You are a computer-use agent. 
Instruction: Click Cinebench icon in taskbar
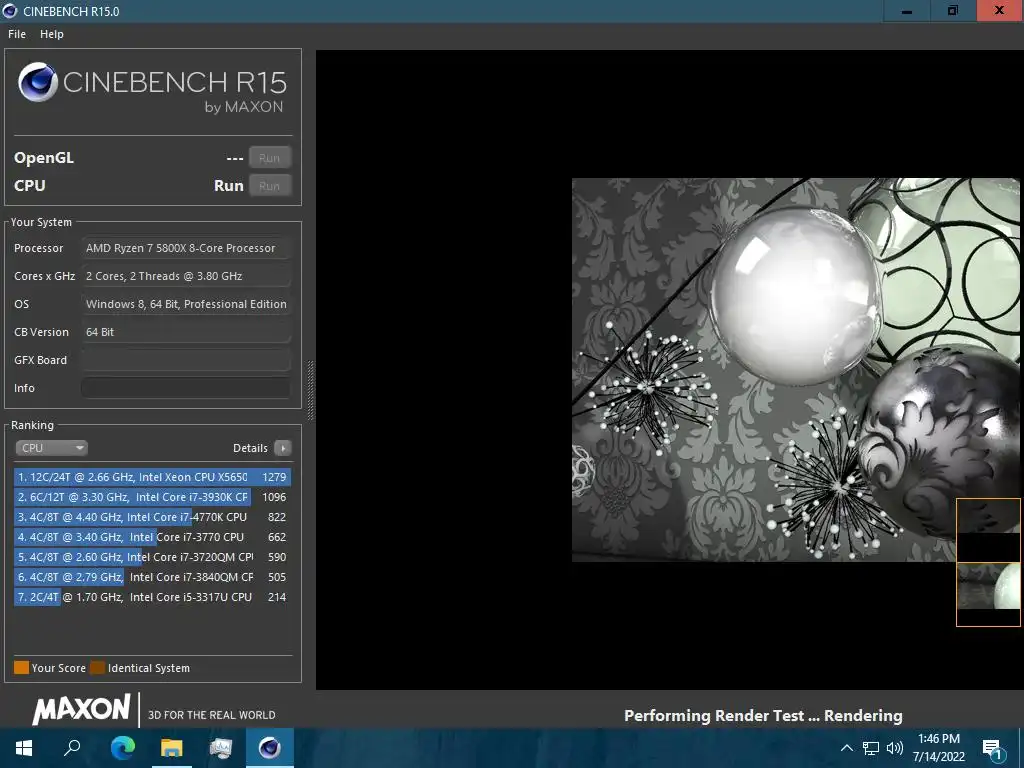click(x=270, y=748)
